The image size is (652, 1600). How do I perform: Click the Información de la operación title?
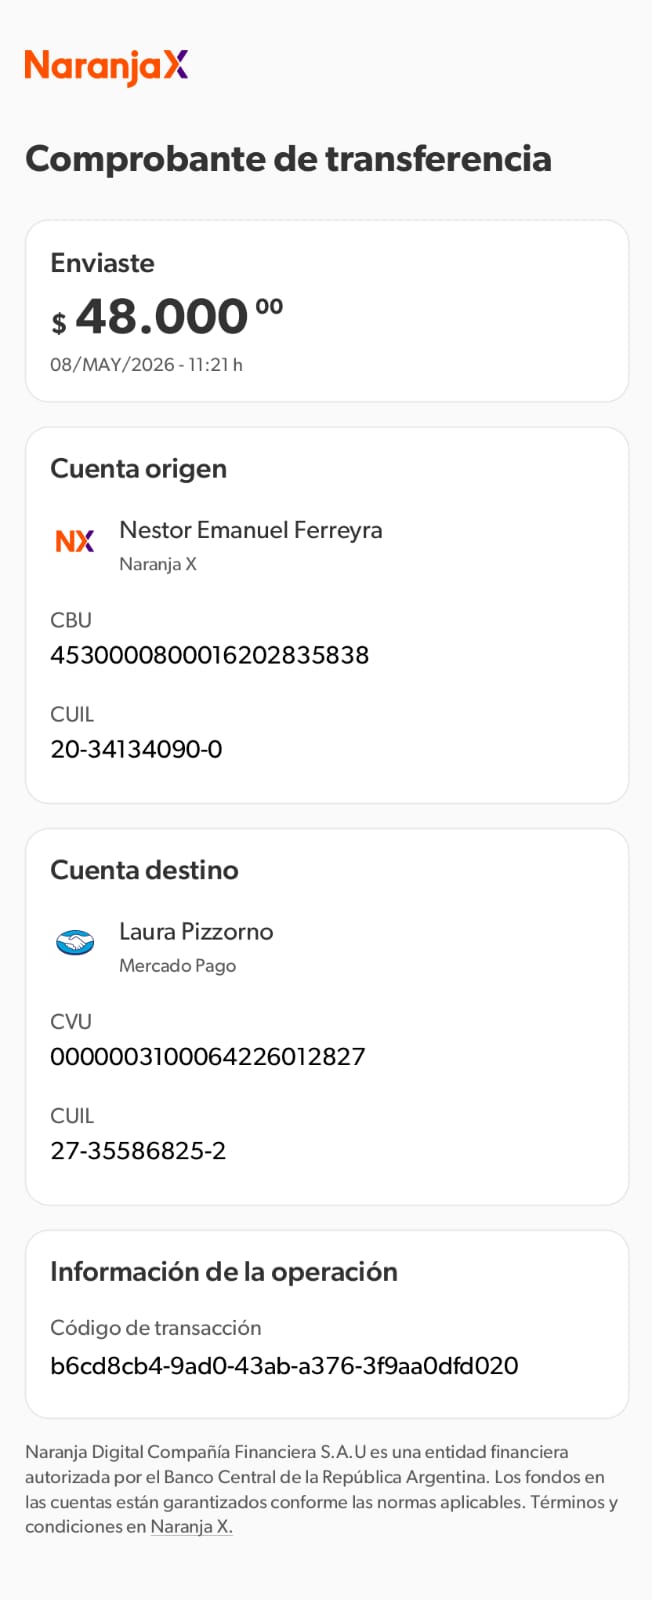pyautogui.click(x=224, y=1272)
